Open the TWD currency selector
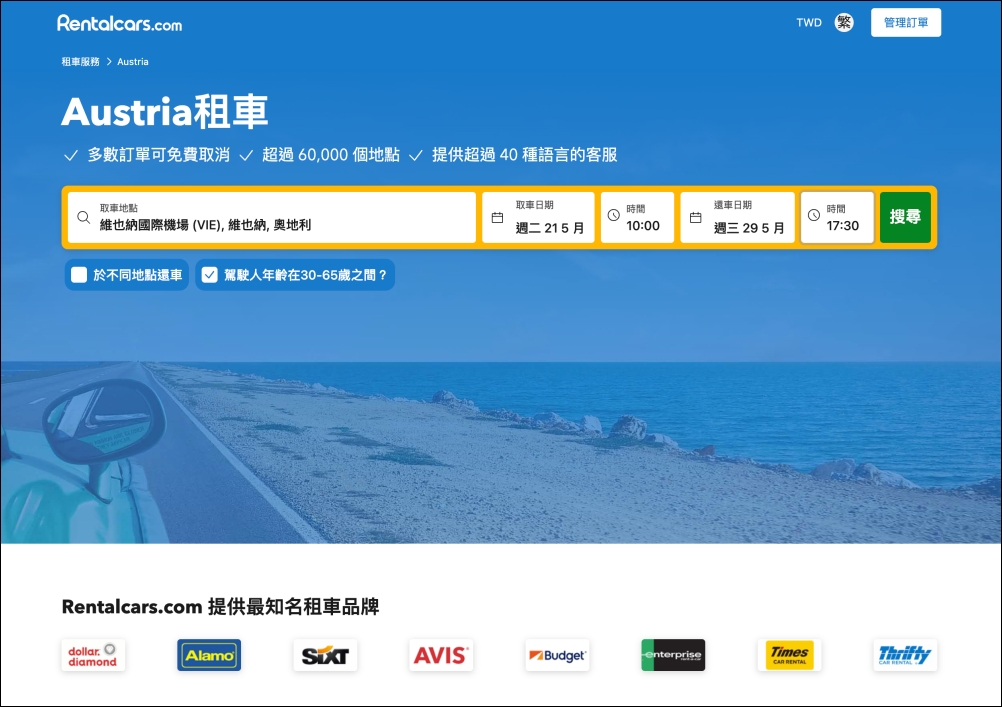Screen dimensions: 1002x707 click(808, 22)
